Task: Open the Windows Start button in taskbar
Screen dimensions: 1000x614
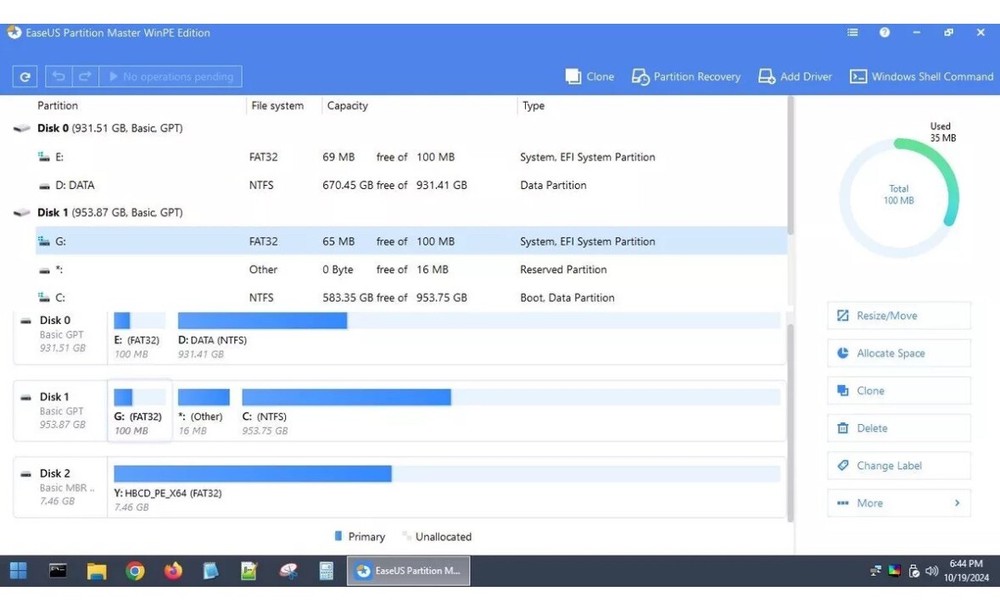Action: point(18,571)
